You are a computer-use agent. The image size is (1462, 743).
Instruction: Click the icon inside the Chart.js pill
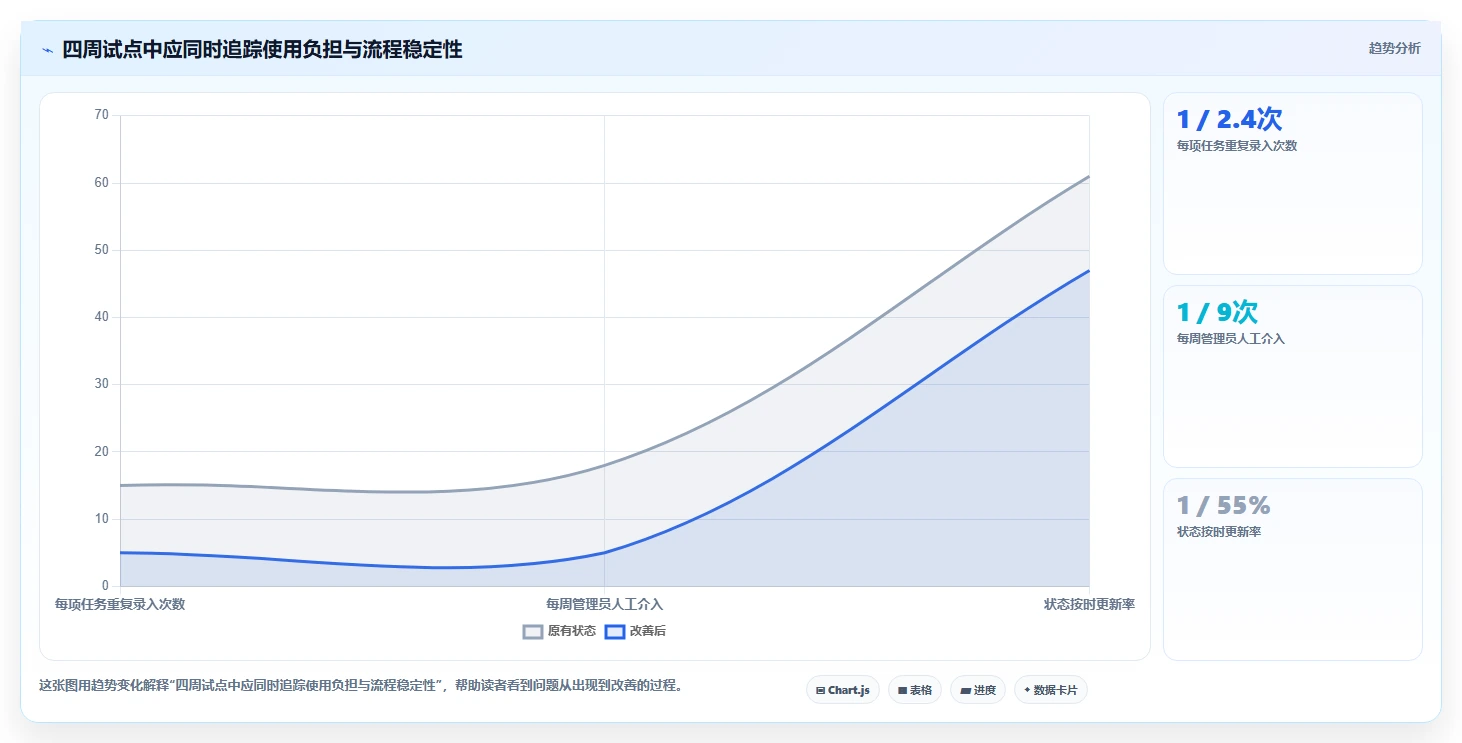(x=820, y=690)
